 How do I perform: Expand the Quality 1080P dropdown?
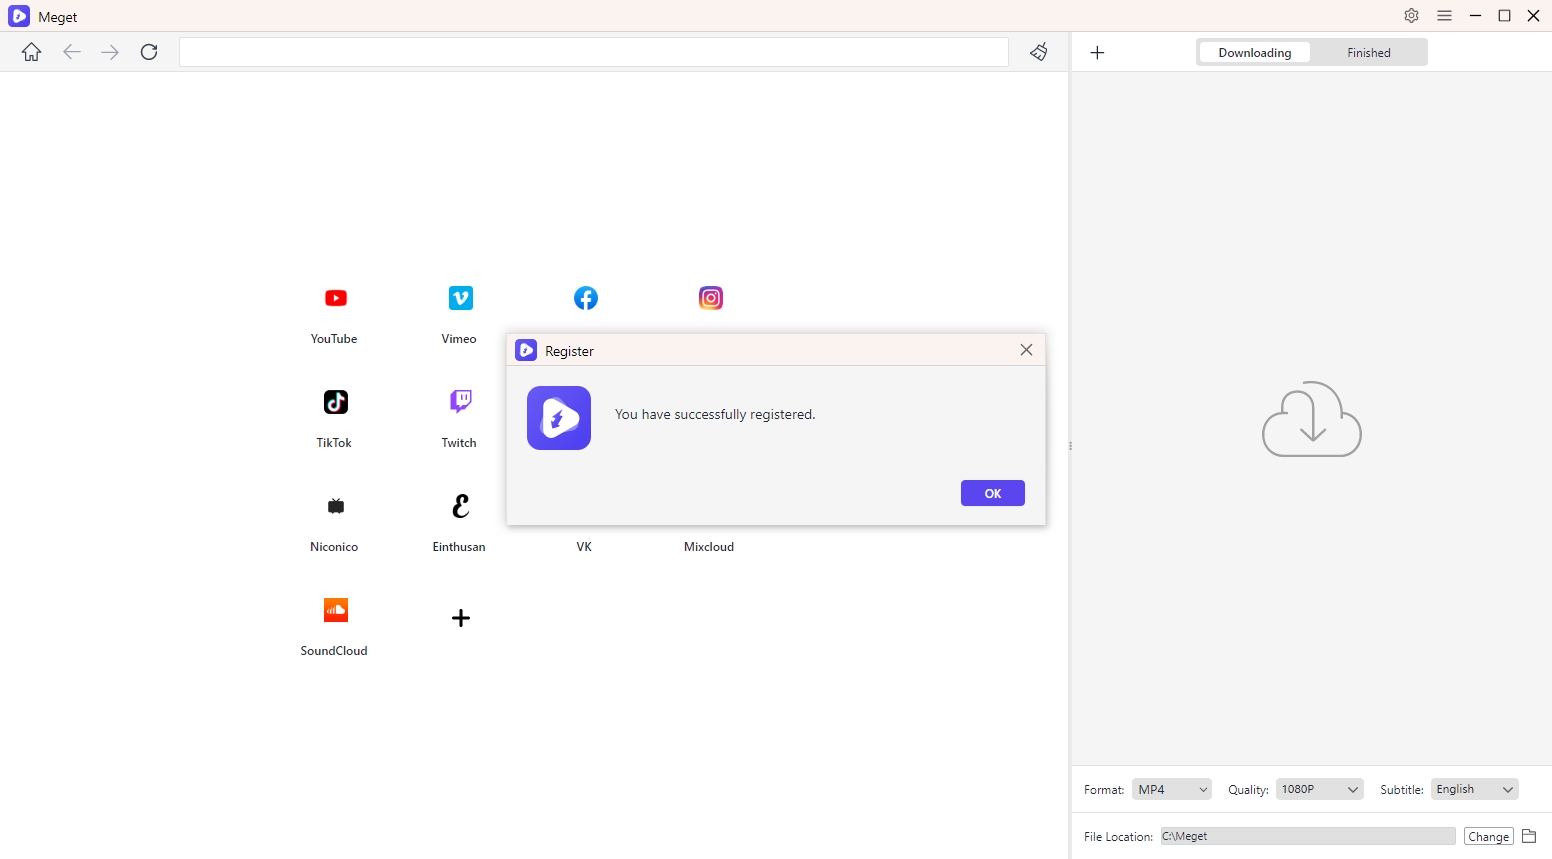tap(1320, 790)
